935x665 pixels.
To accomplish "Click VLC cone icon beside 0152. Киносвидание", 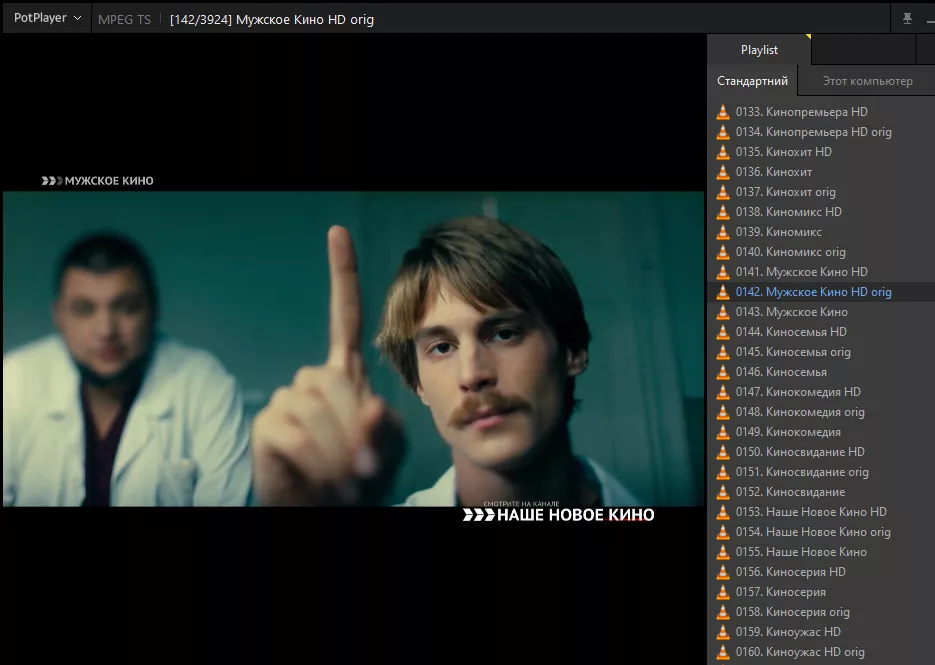I will pyautogui.click(x=723, y=492).
